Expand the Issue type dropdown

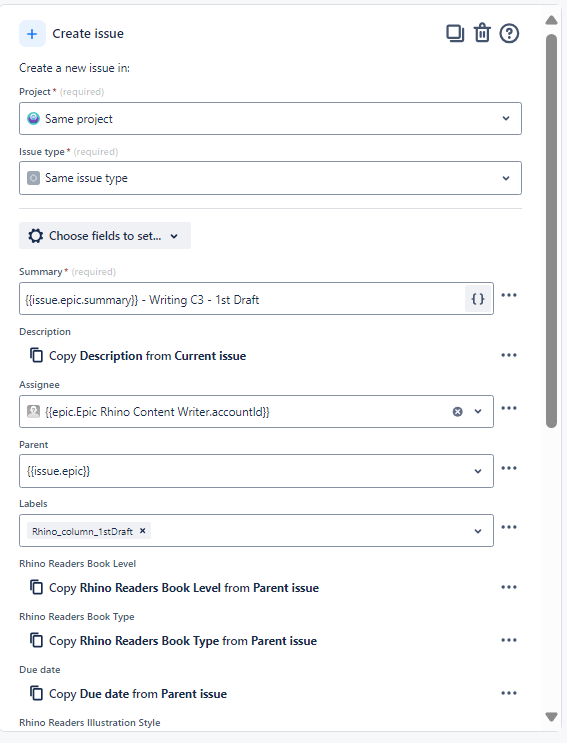pyautogui.click(x=270, y=178)
